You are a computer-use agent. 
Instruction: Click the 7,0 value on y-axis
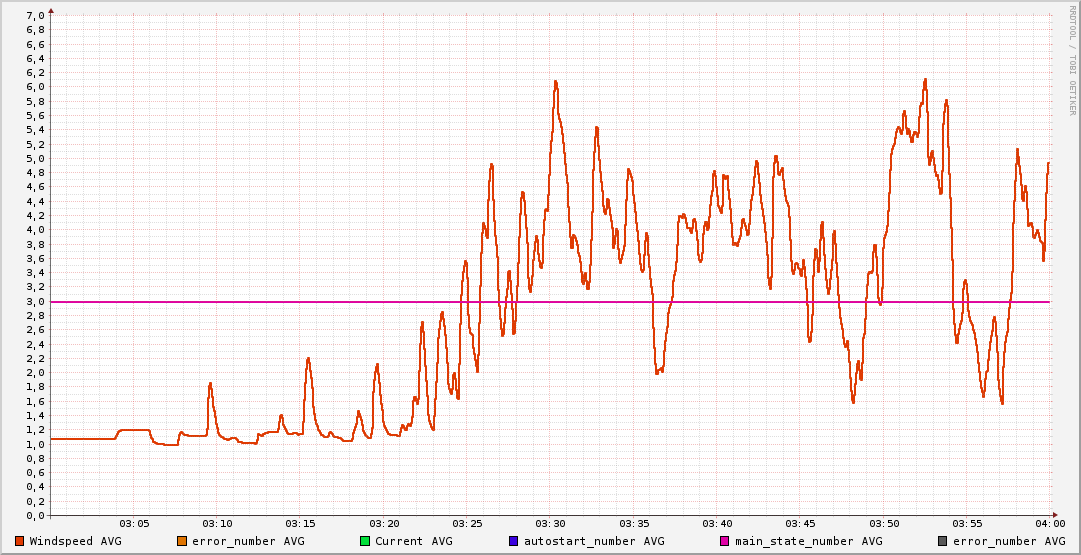(x=34, y=16)
